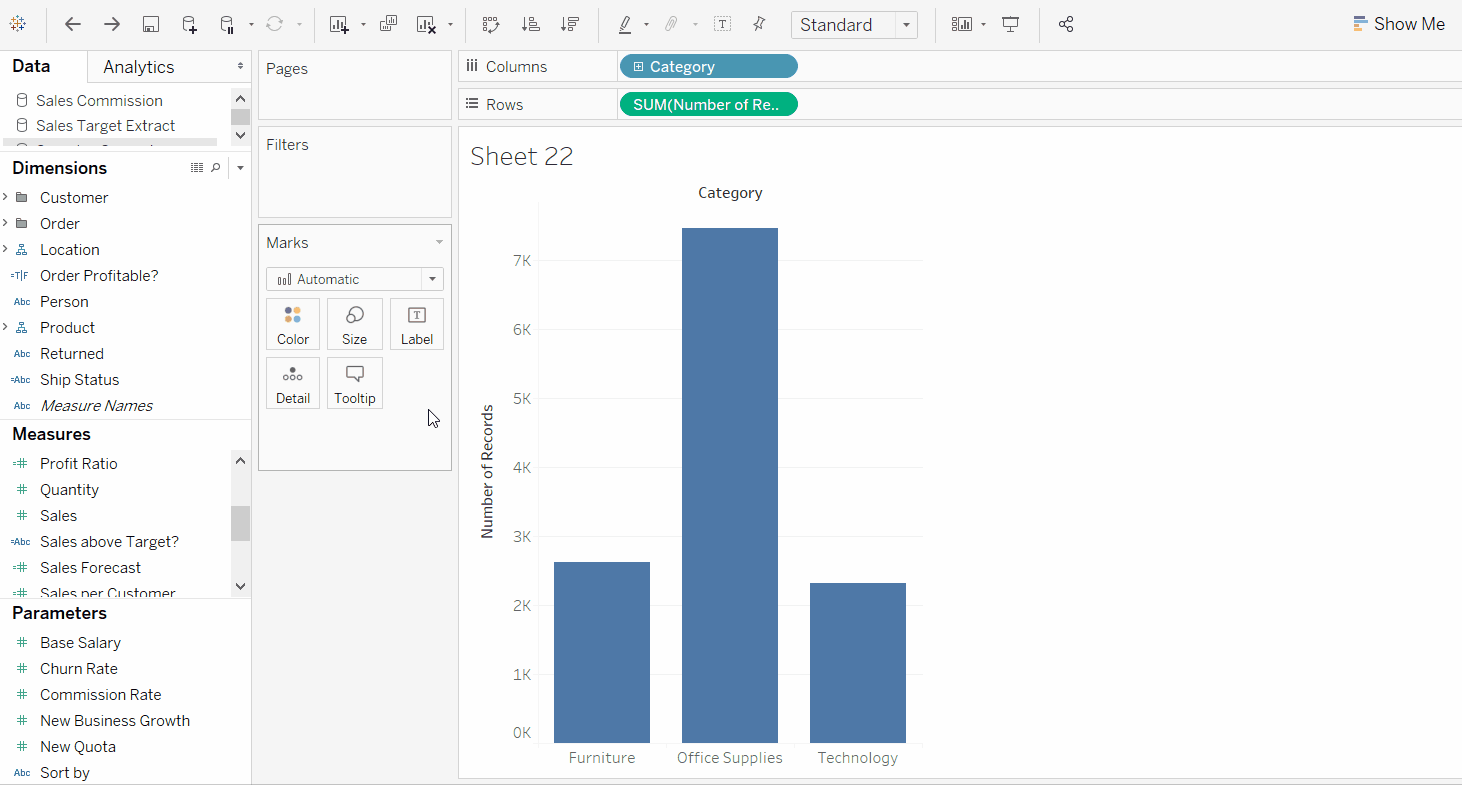Image resolution: width=1462 pixels, height=785 pixels.
Task: Sort bars ascending
Action: (531, 25)
